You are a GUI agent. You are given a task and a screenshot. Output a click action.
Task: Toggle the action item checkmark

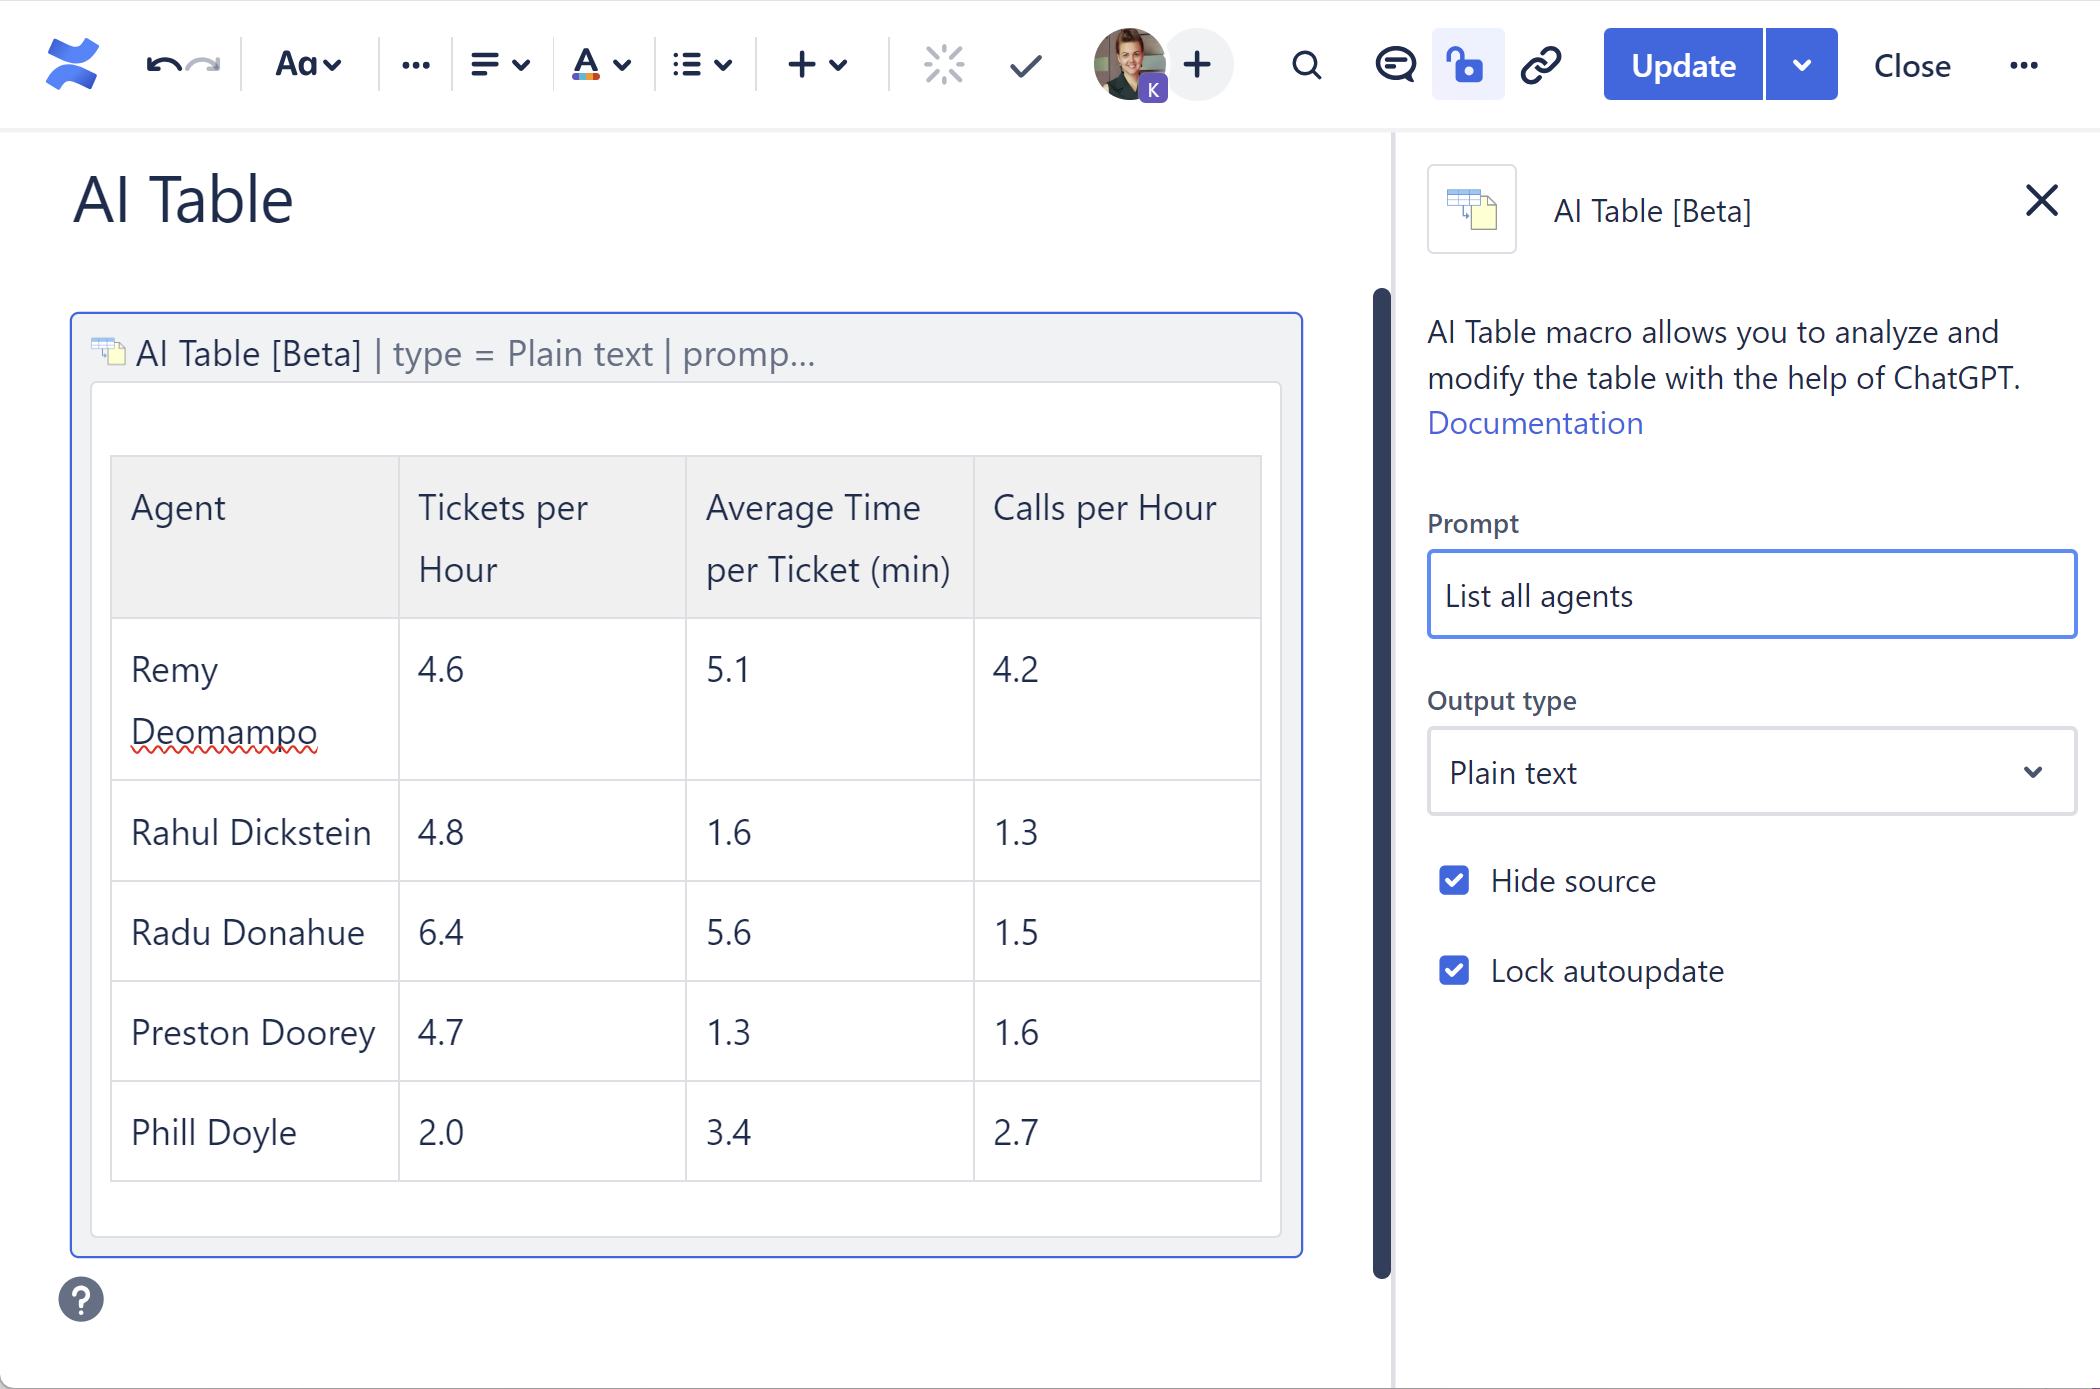click(x=1025, y=65)
